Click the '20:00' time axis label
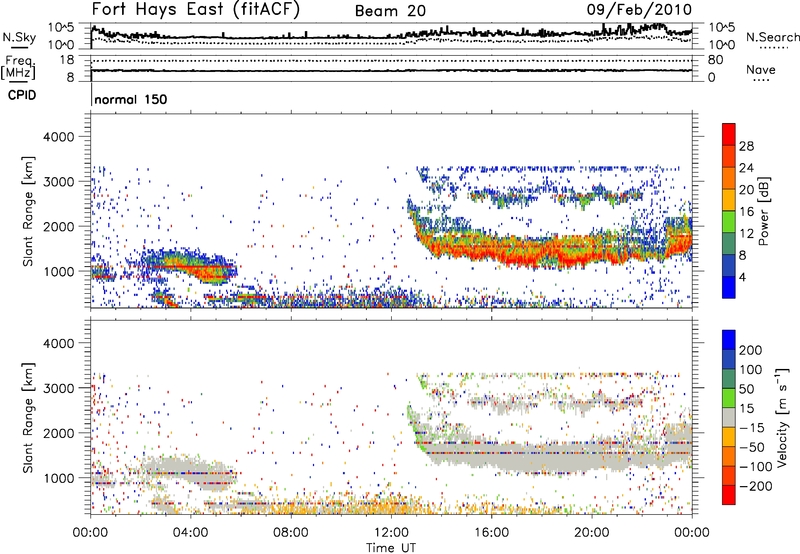800x554 pixels. tap(592, 533)
